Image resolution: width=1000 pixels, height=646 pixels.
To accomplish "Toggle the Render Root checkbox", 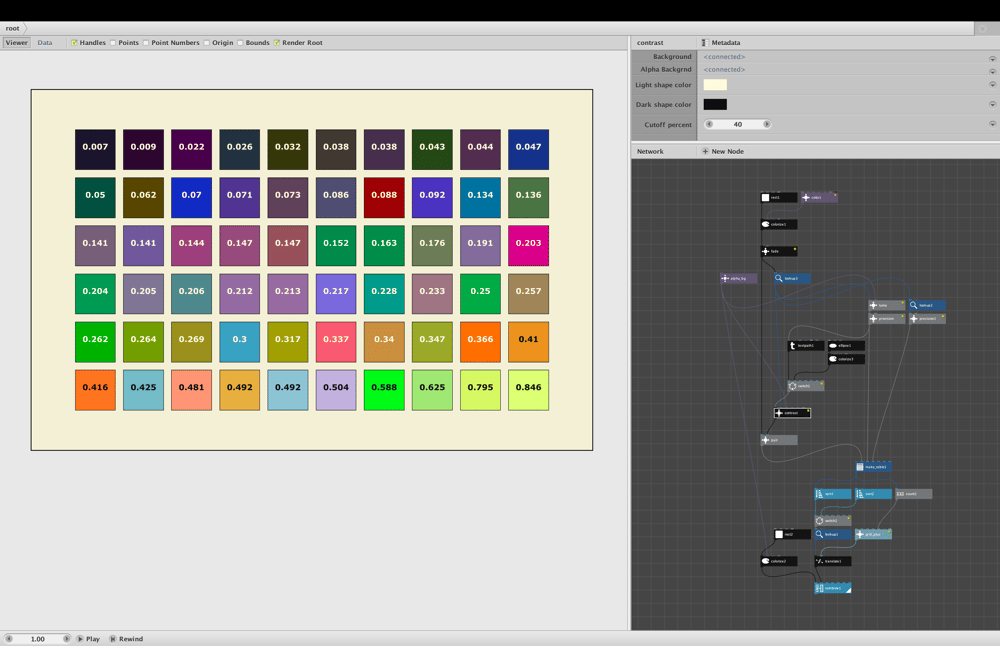I will click(x=277, y=43).
